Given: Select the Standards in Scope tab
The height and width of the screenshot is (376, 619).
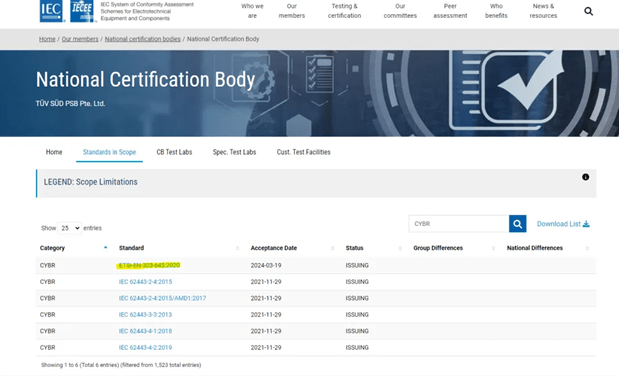Looking at the screenshot, I should tap(109, 152).
